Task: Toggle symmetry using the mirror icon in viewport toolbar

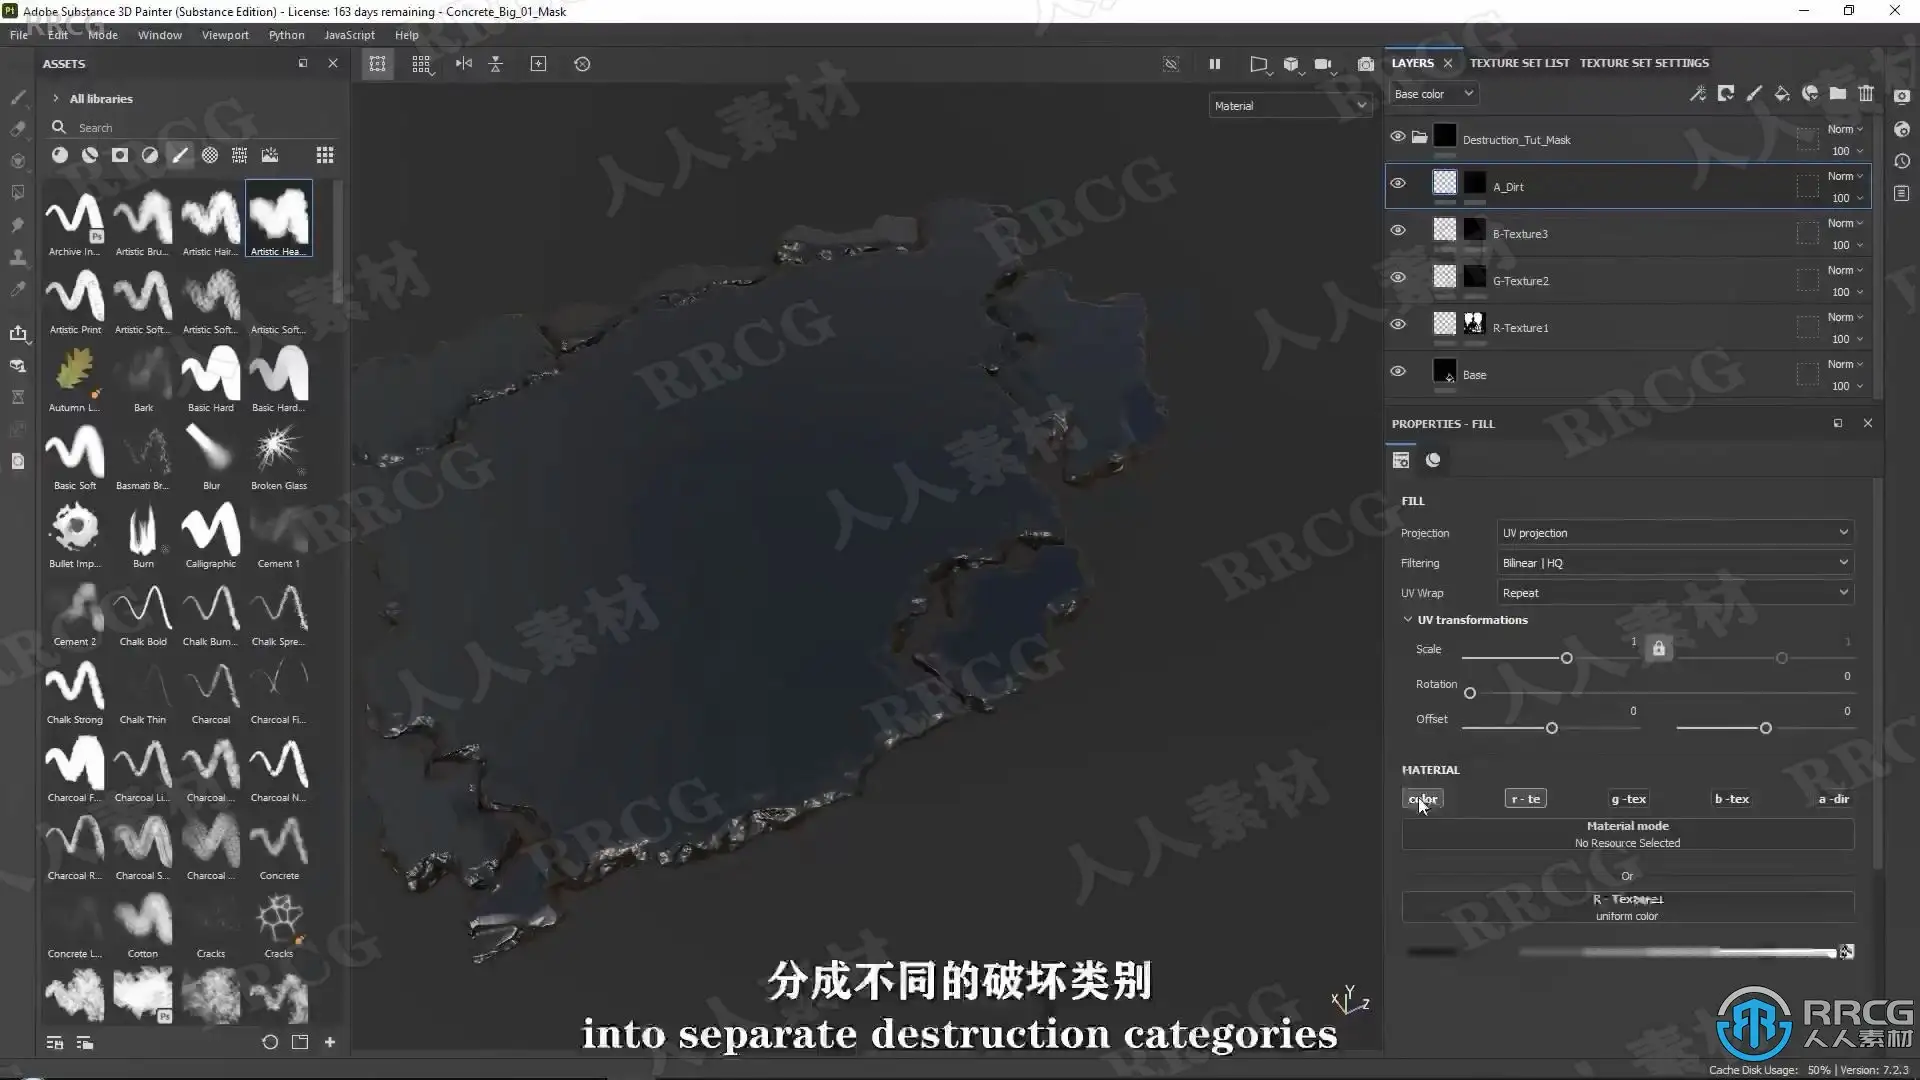Action: pos(464,64)
